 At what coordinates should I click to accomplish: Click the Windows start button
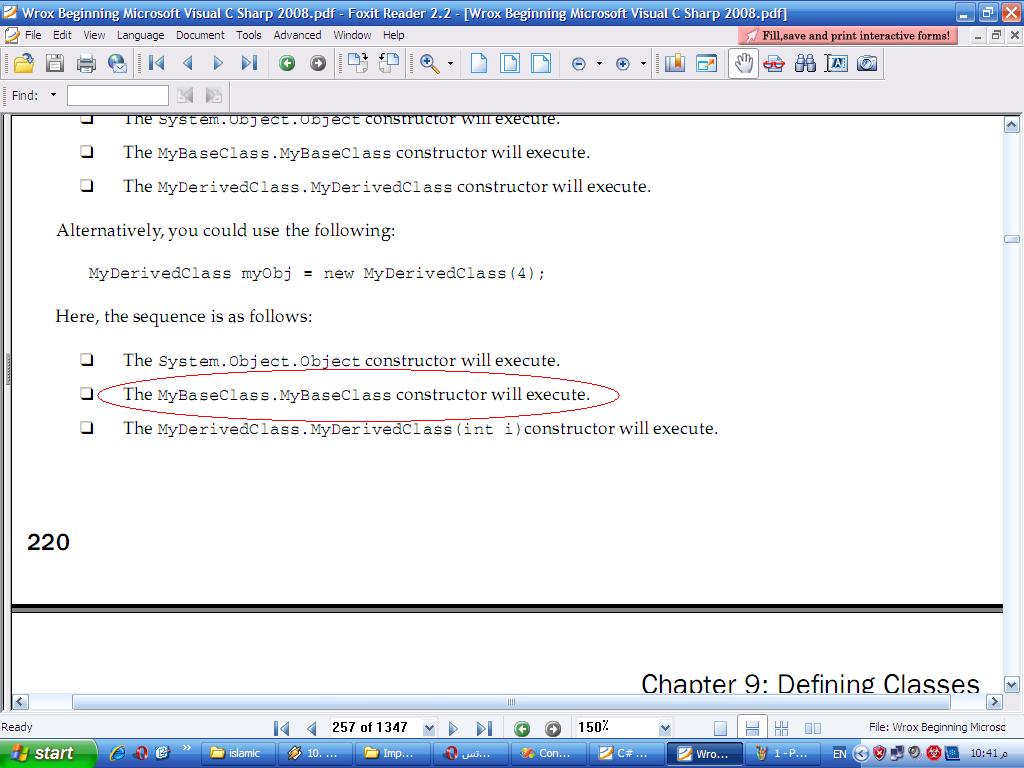(x=47, y=753)
